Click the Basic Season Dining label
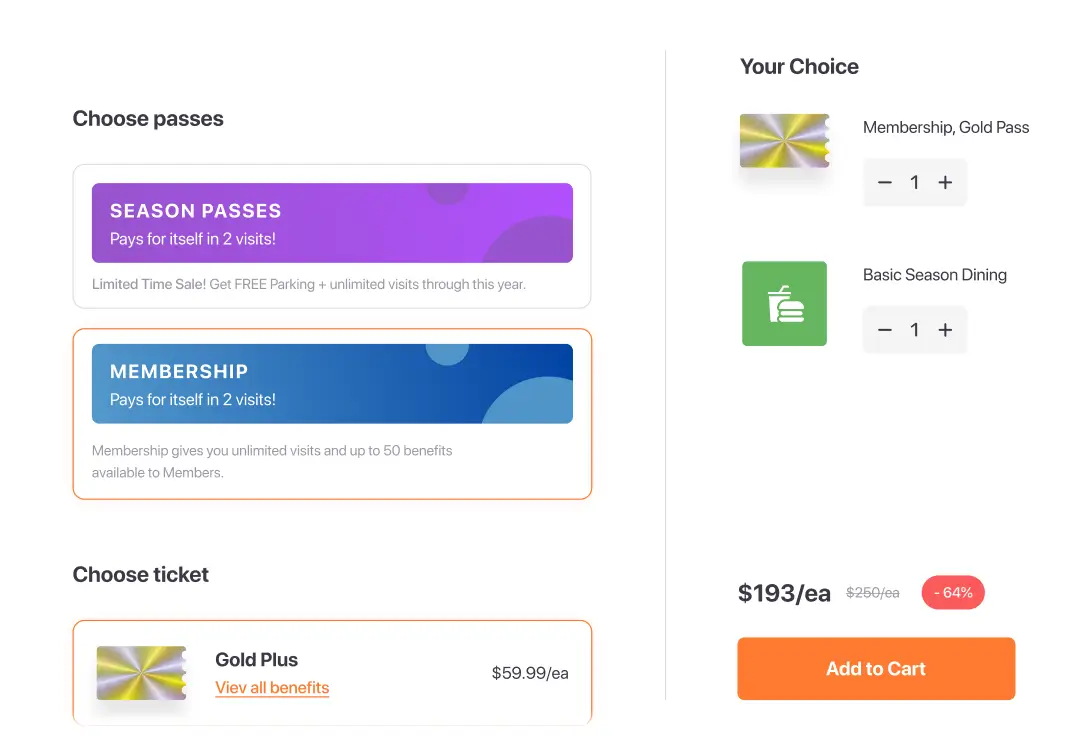Image resolution: width=1088 pixels, height=750 pixels. pos(934,275)
